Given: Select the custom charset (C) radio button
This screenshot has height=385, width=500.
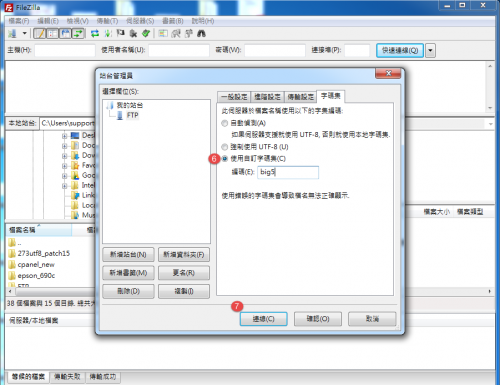Looking at the screenshot, I should (x=225, y=159).
